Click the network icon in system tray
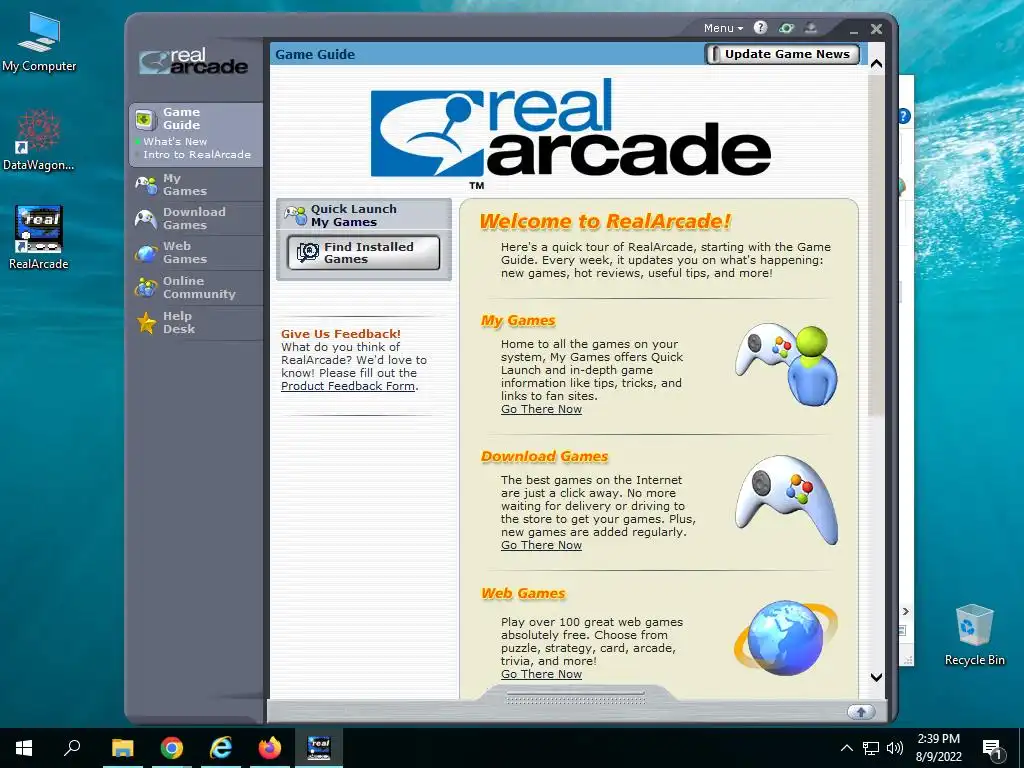The image size is (1024, 768). pos(871,748)
